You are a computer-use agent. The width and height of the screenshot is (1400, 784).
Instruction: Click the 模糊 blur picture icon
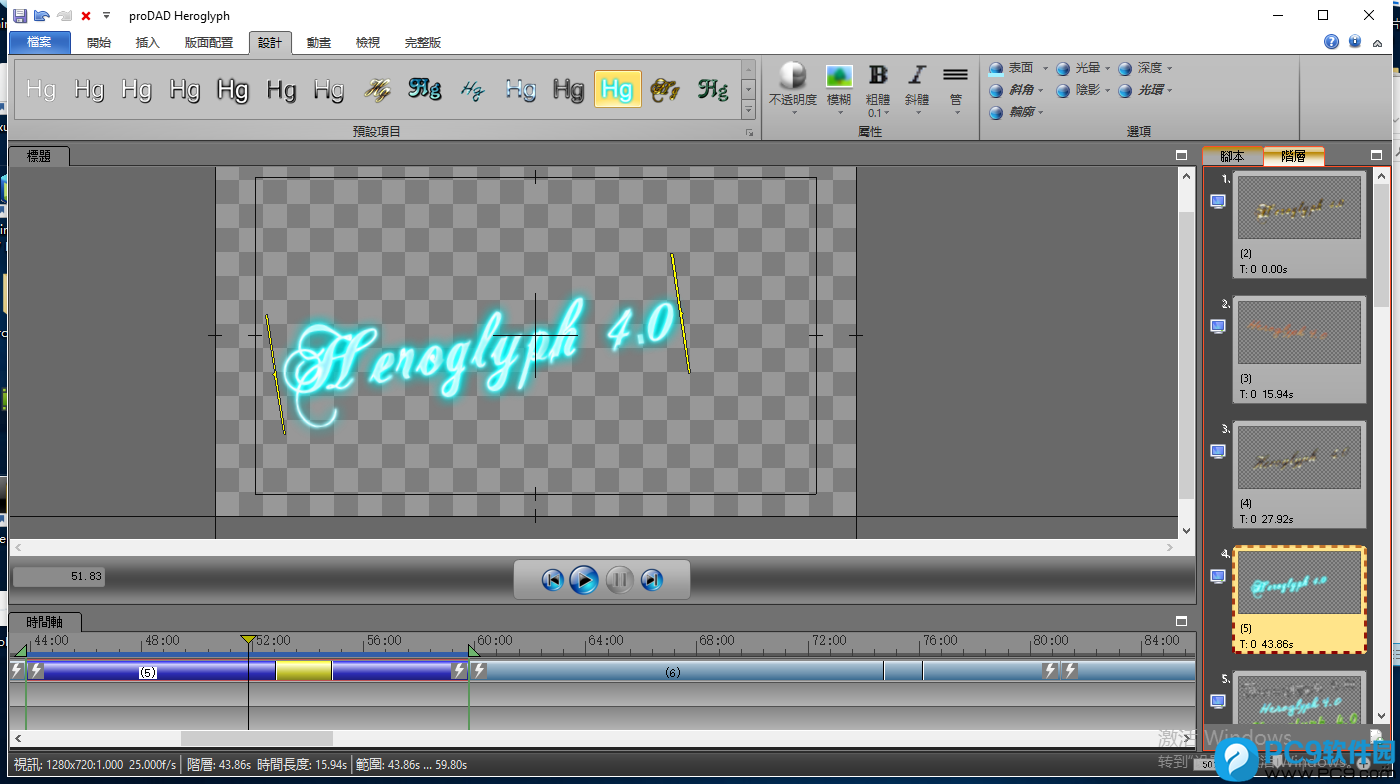click(839, 76)
